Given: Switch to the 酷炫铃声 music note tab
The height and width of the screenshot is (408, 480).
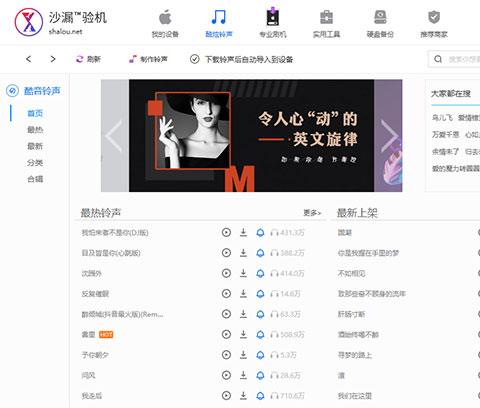Looking at the screenshot, I should pos(219,23).
